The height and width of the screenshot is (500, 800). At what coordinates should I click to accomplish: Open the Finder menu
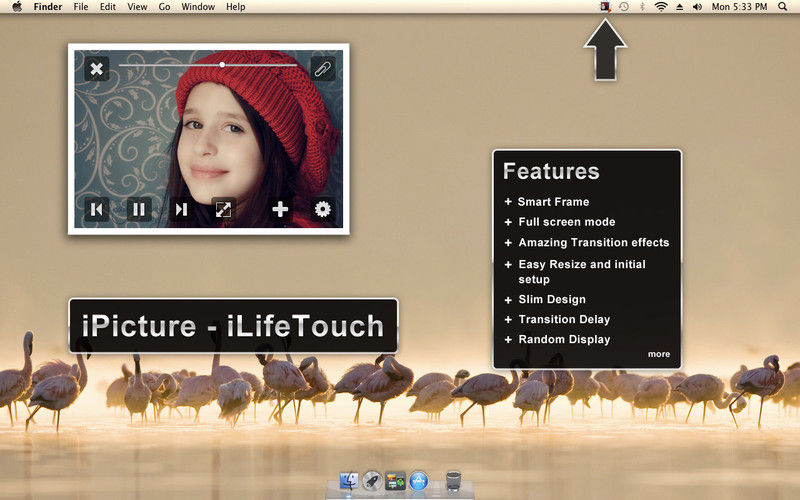point(48,7)
